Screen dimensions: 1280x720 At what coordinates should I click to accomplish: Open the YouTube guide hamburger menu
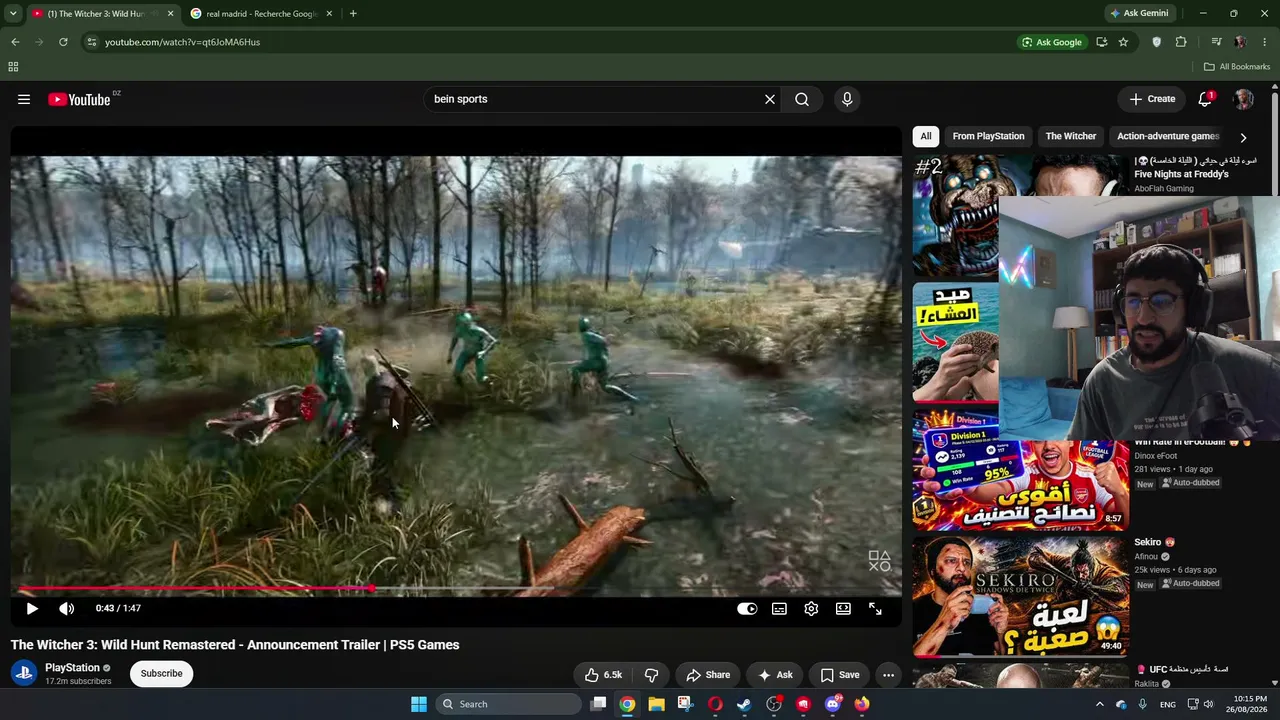tap(24, 99)
